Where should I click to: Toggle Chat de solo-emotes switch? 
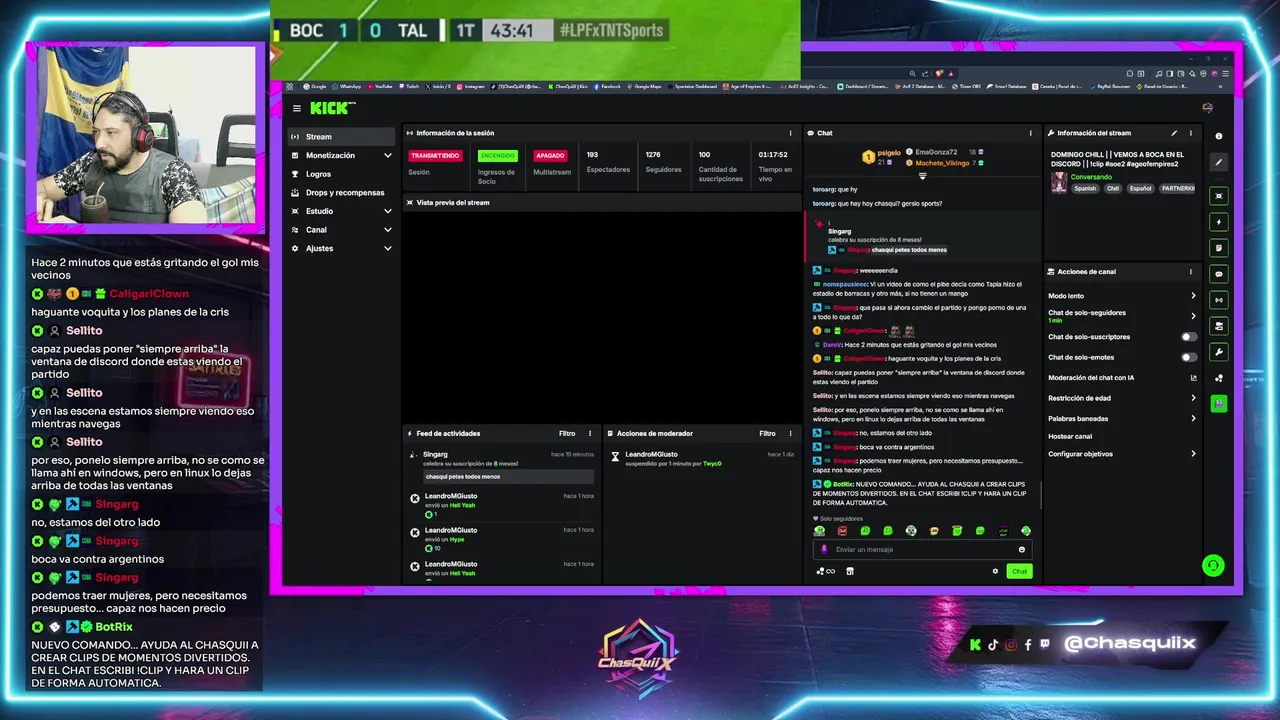[x=1188, y=357]
